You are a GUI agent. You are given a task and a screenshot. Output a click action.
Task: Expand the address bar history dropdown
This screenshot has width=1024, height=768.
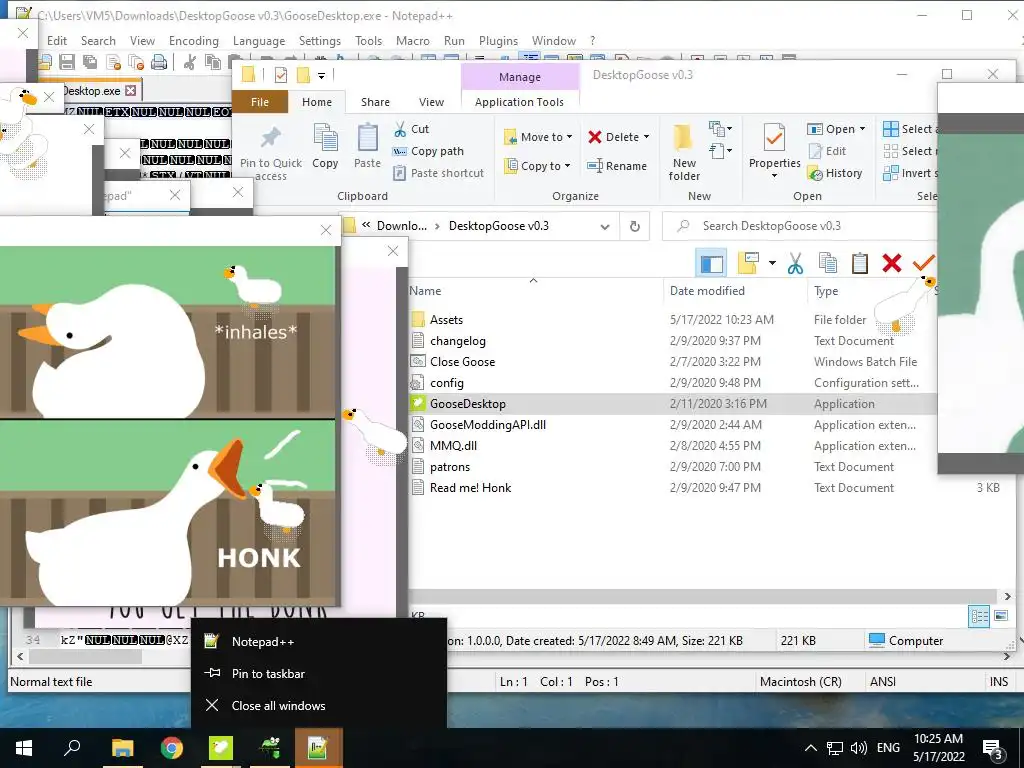[x=605, y=227]
